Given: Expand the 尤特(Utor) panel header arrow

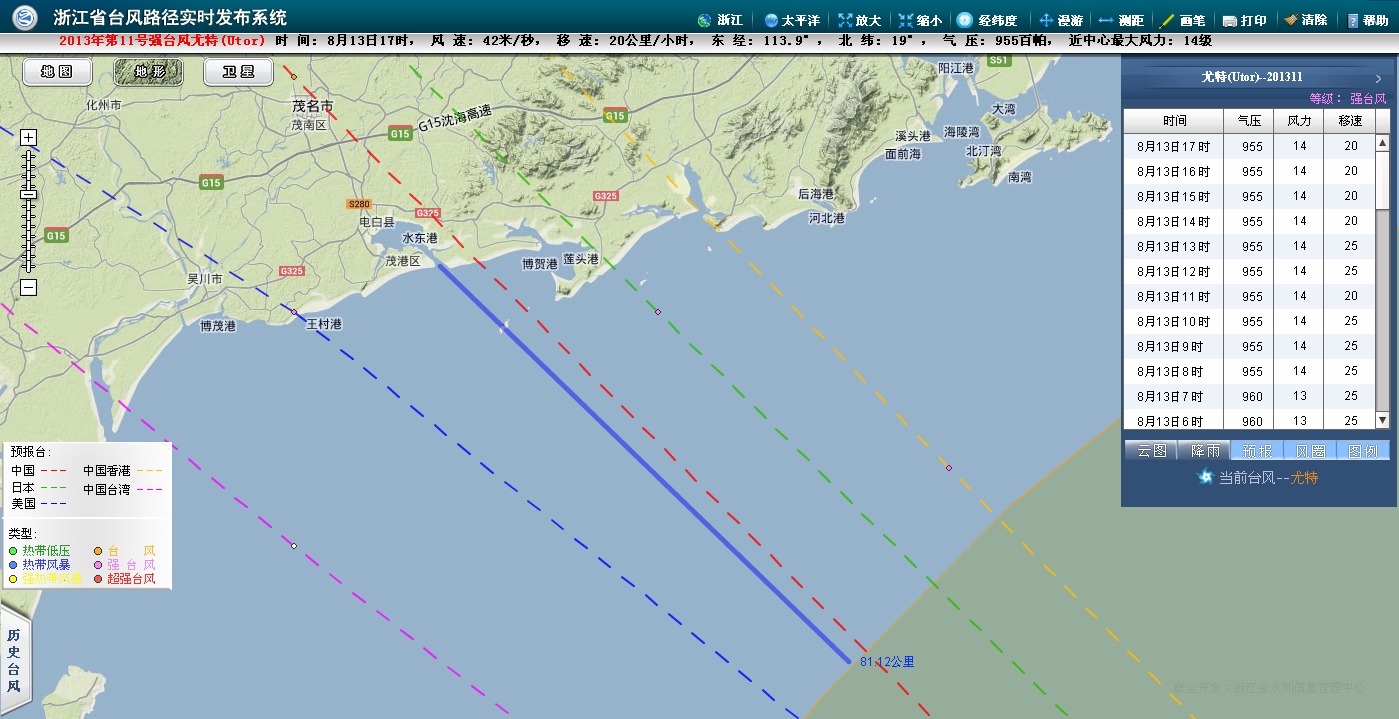Looking at the screenshot, I should (1378, 78).
